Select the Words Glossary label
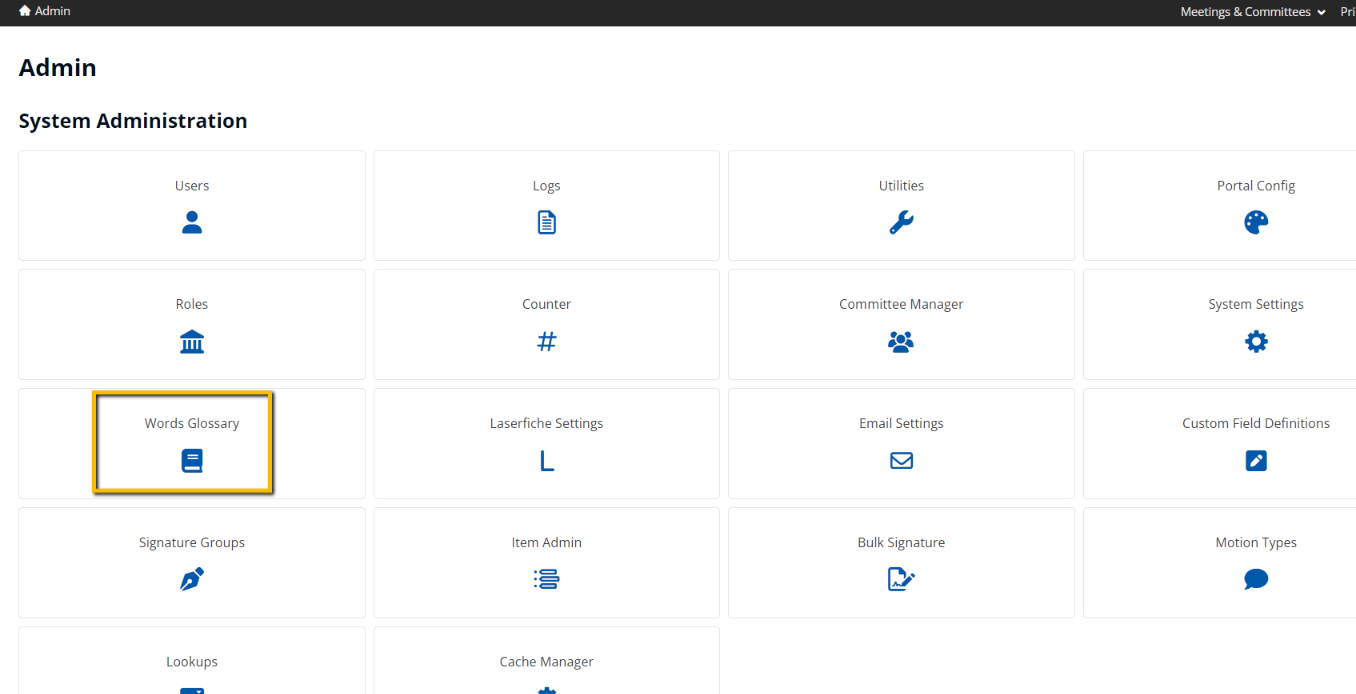 pyautogui.click(x=192, y=423)
